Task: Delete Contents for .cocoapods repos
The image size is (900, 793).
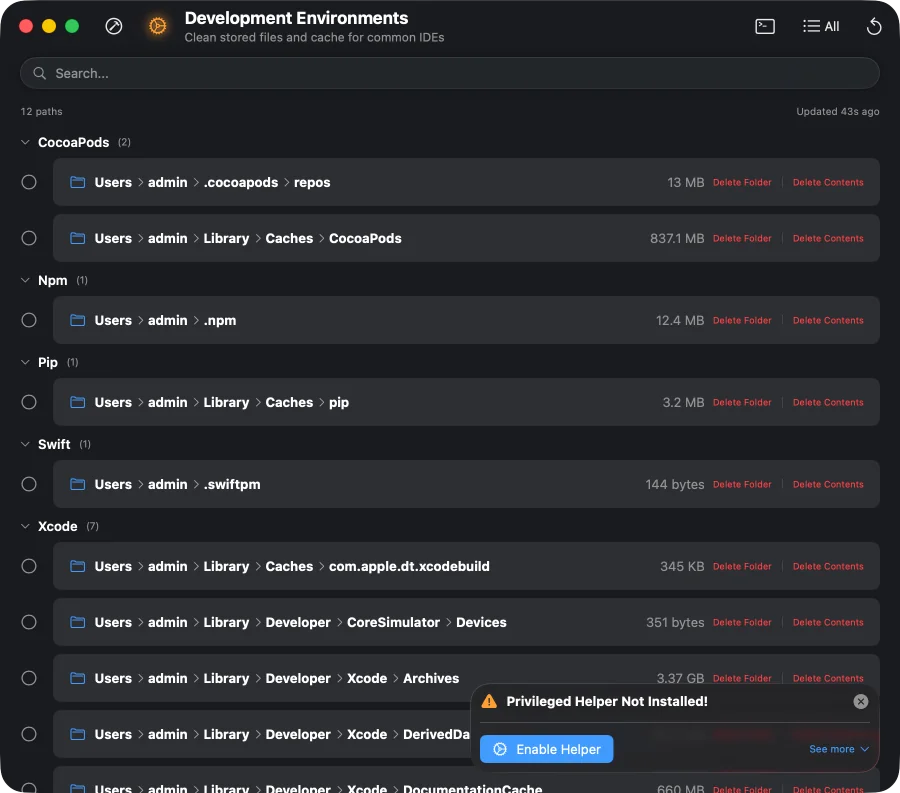Action: pos(828,182)
